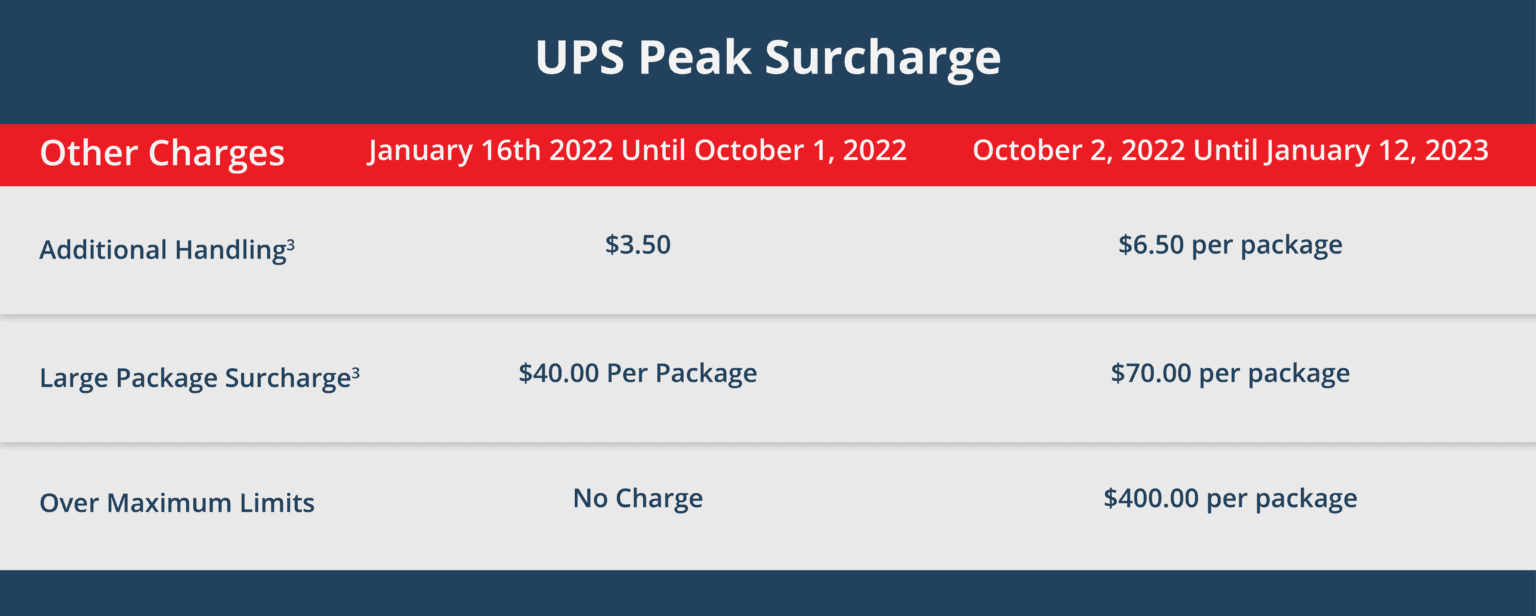
Task: Click the October 2, 2022 Until January 12 header
Action: 1230,150
